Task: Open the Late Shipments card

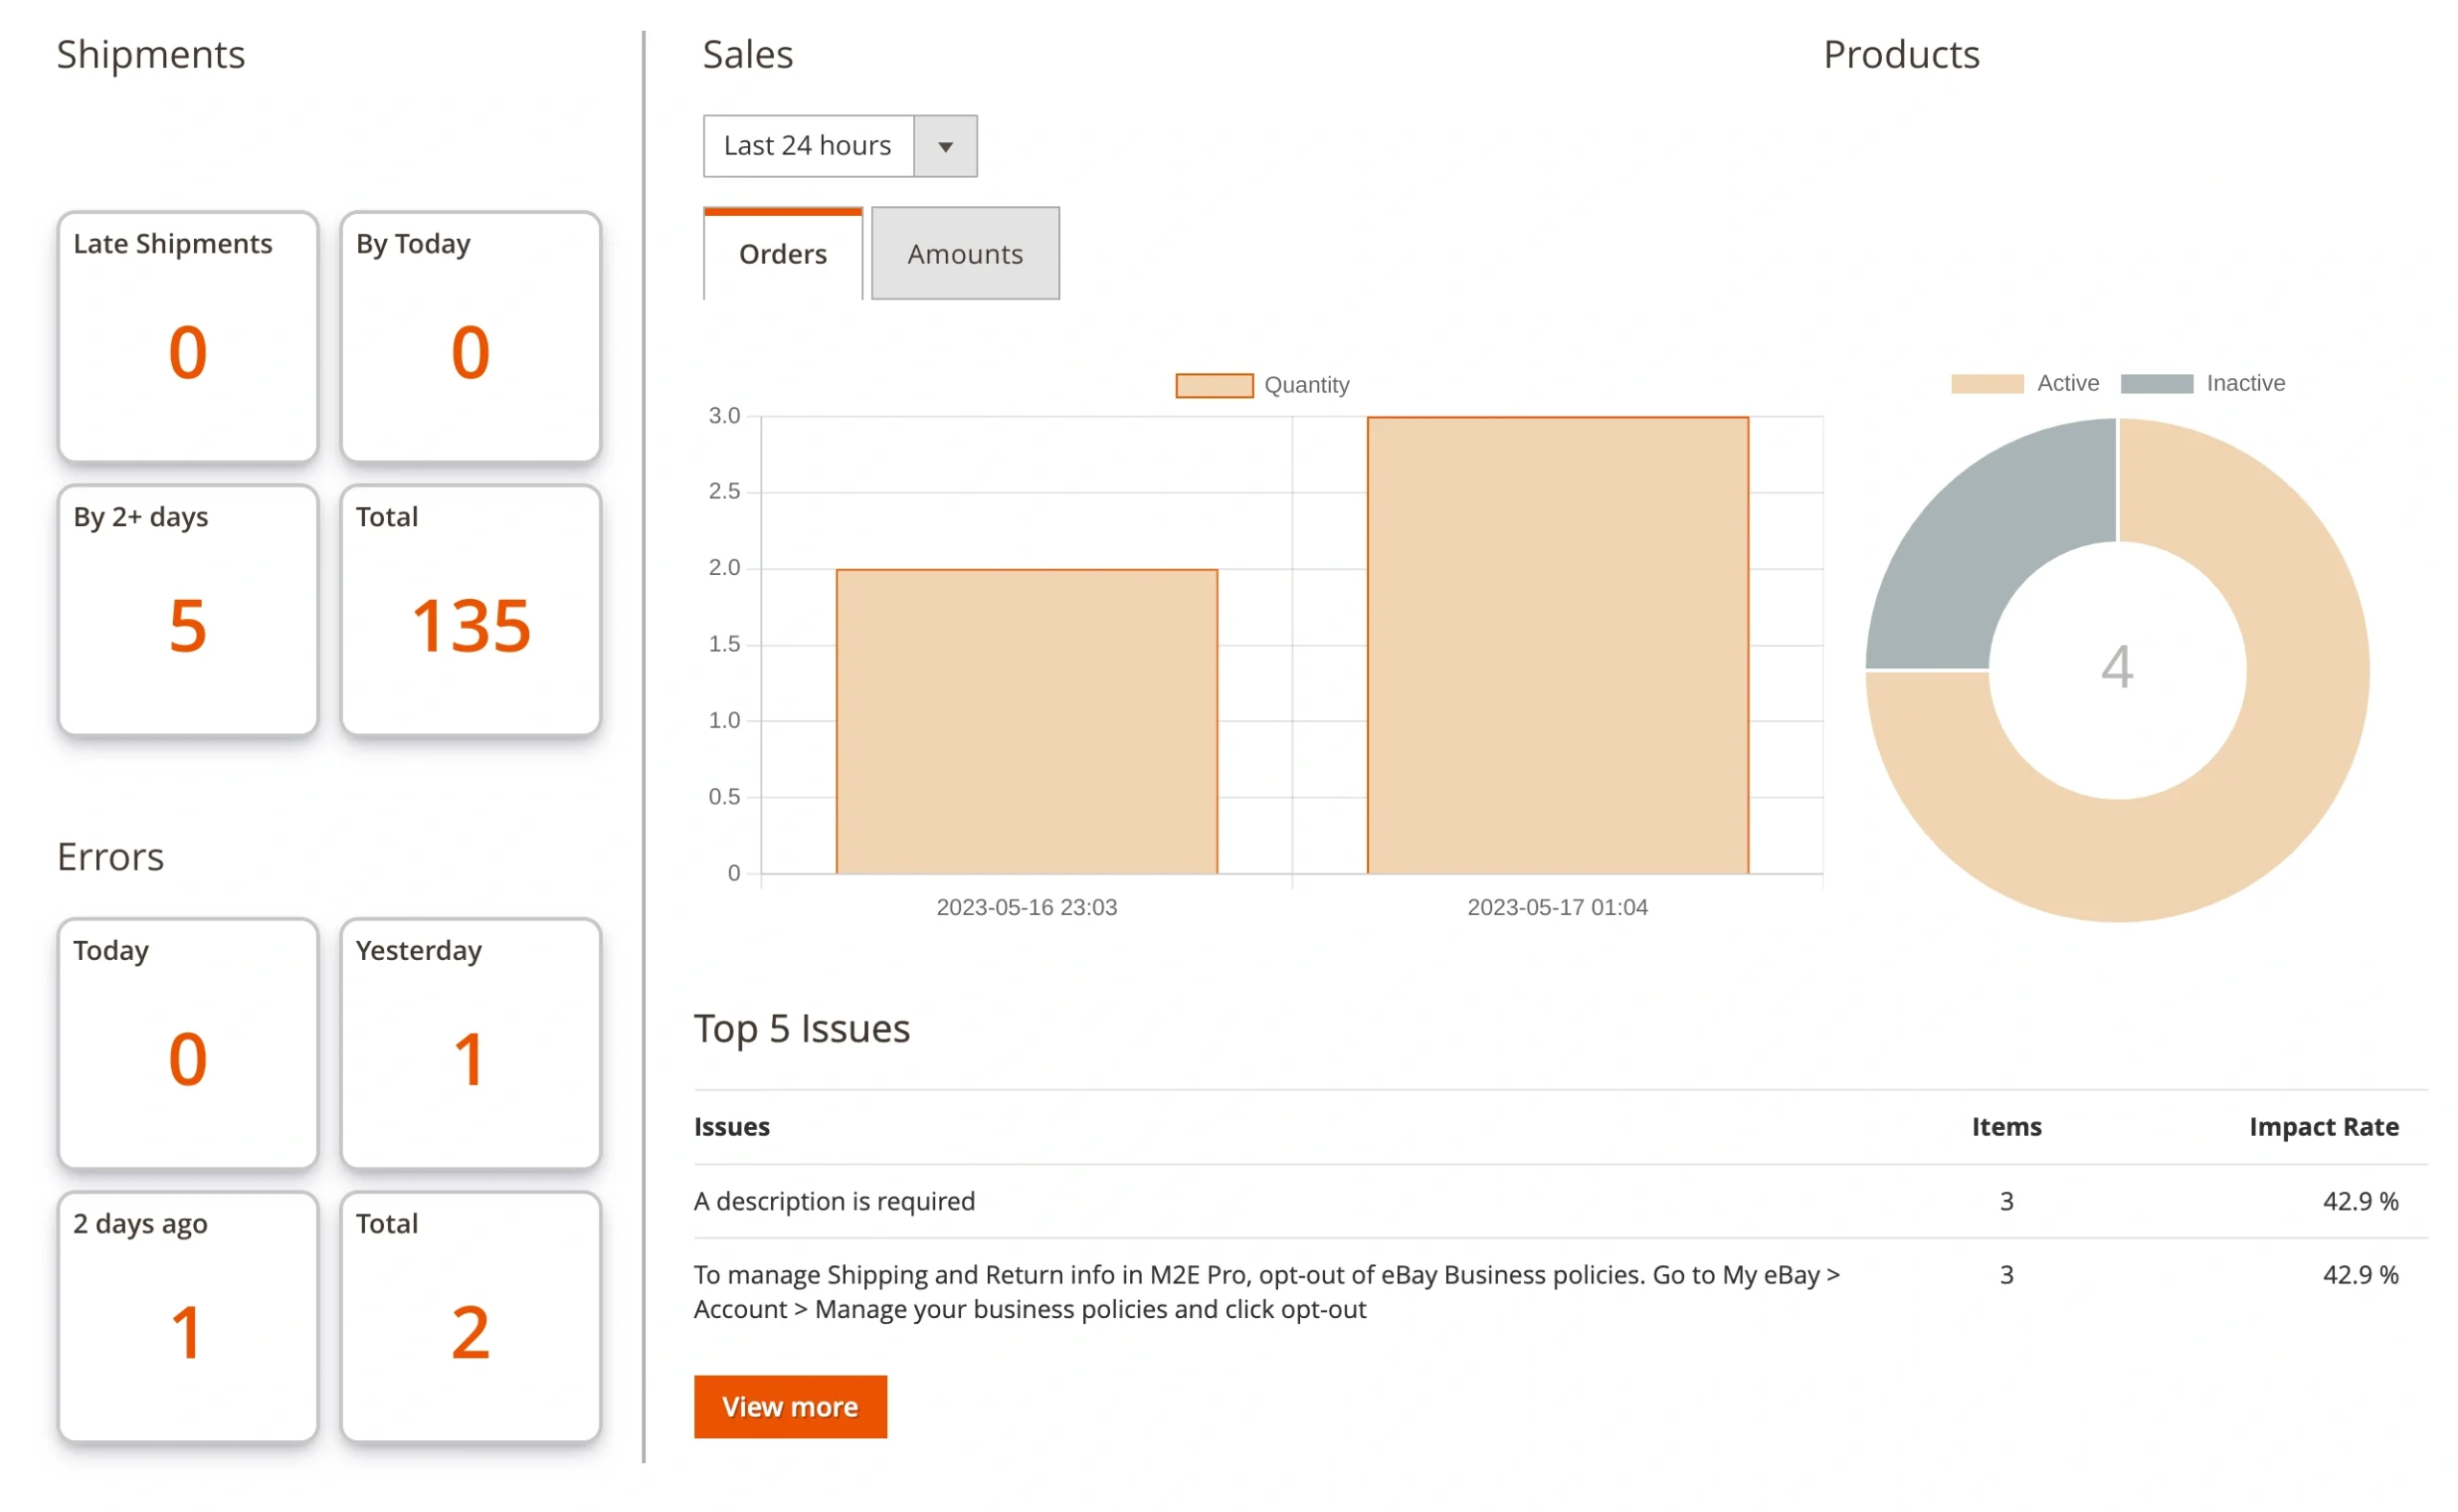Action: (x=188, y=336)
